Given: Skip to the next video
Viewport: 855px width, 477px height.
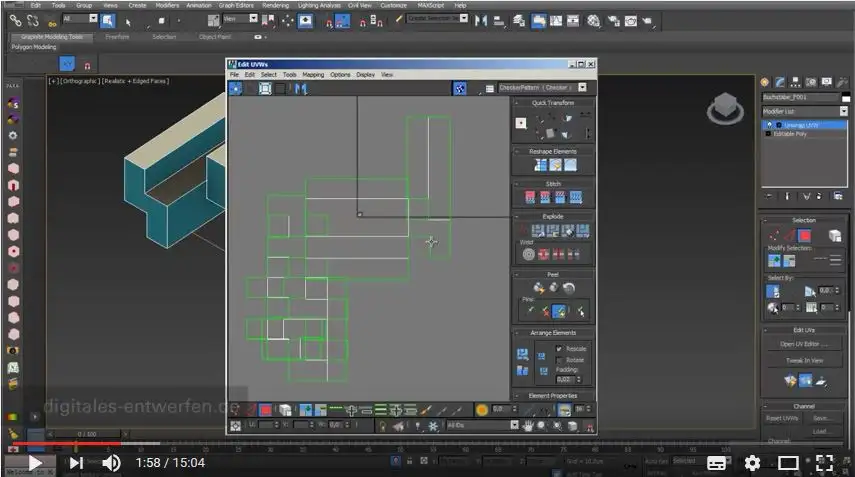Looking at the screenshot, I should [76, 463].
